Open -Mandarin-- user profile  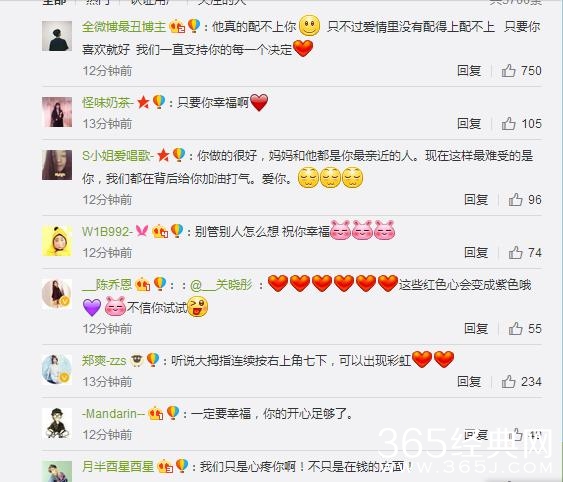[113, 414]
